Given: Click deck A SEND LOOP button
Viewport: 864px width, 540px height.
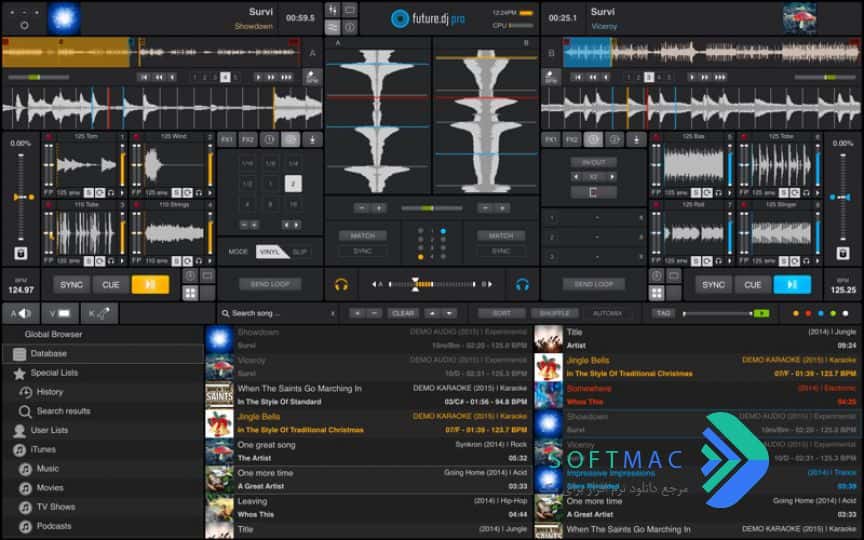Looking at the screenshot, I should [x=270, y=284].
